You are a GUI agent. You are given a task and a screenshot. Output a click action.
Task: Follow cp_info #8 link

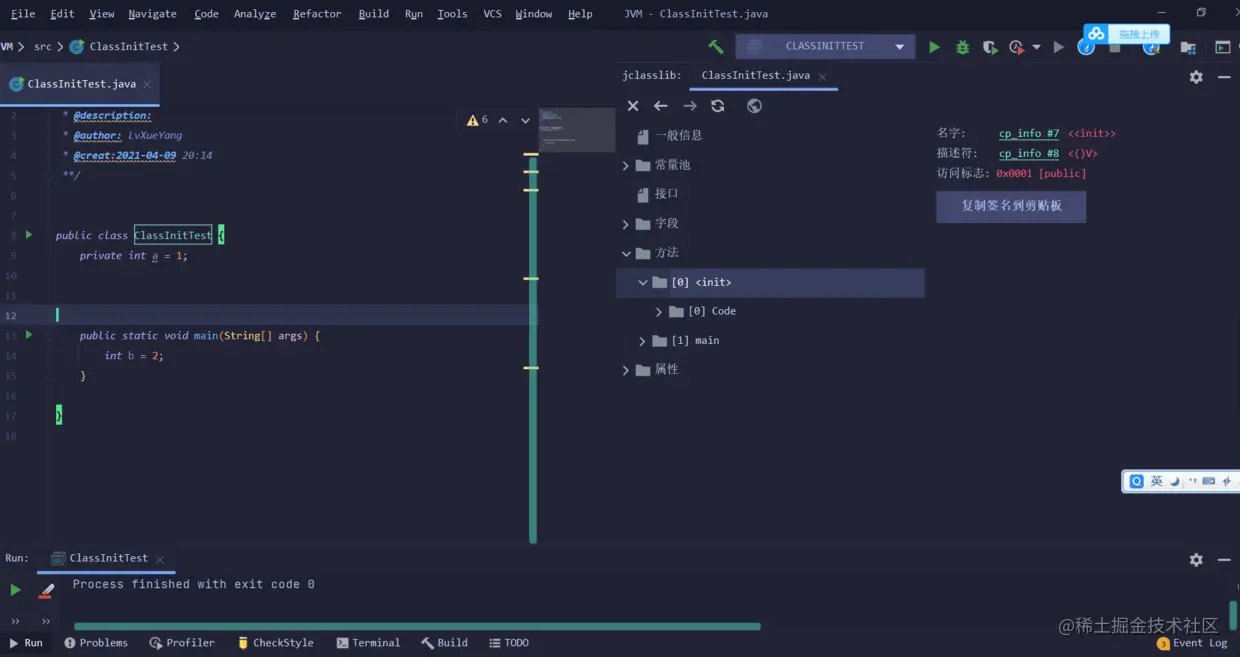[x=1029, y=154]
